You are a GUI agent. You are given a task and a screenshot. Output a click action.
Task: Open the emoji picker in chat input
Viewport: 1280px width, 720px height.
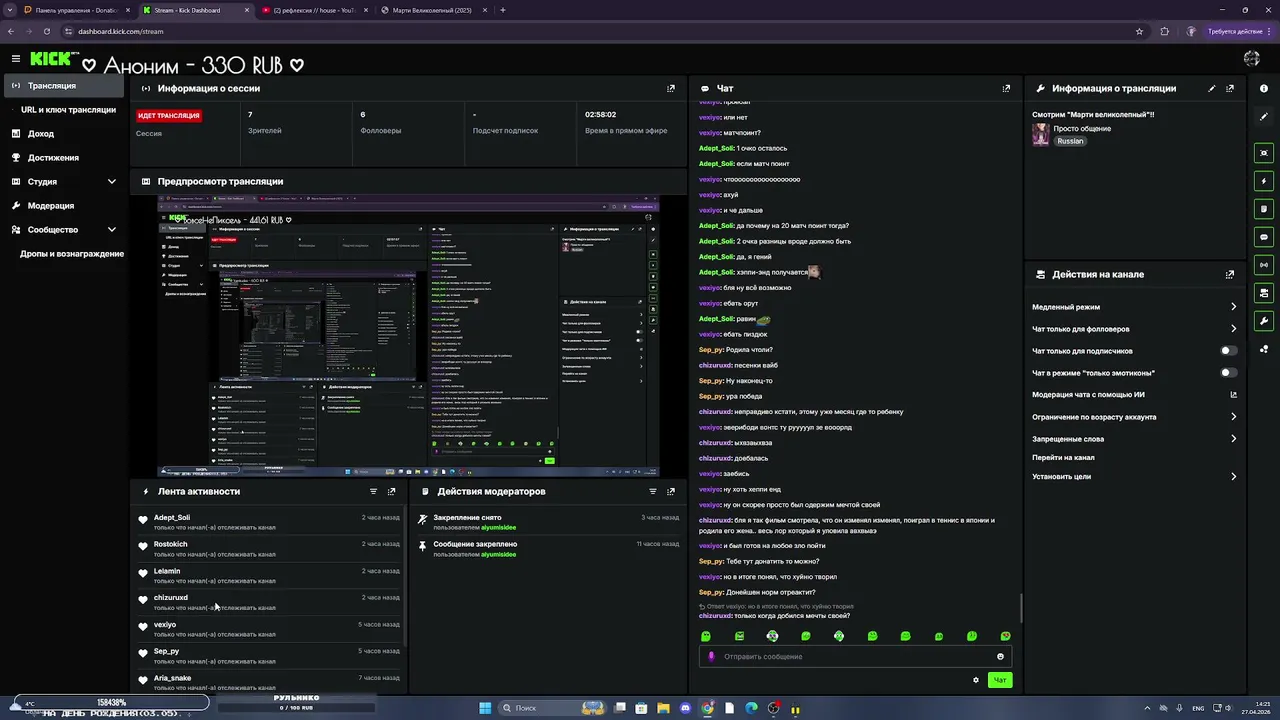point(1000,656)
